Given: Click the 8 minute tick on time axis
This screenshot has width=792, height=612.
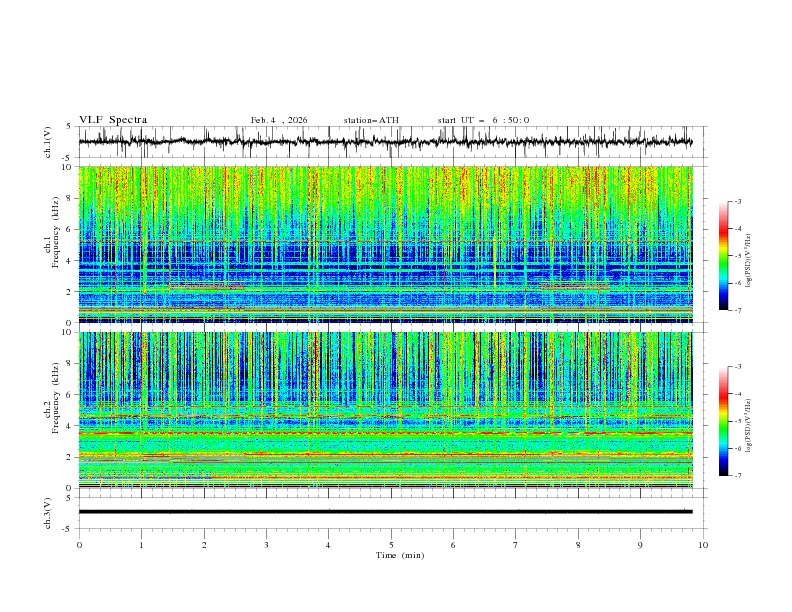Looking at the screenshot, I should [x=578, y=545].
